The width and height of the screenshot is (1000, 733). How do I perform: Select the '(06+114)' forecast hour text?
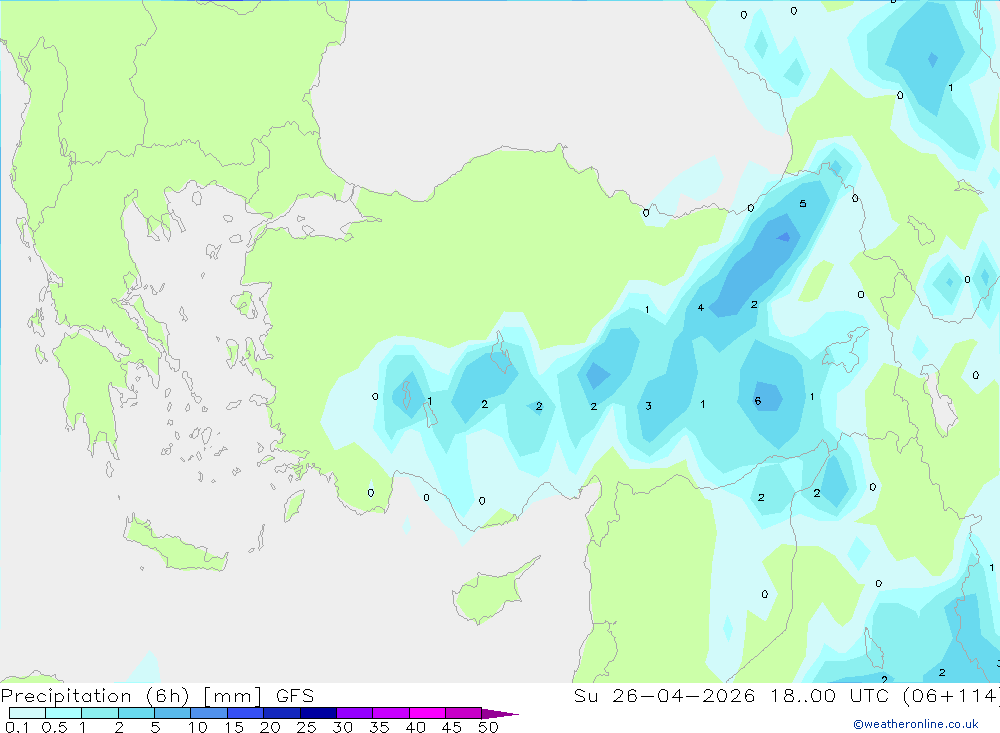(950, 695)
